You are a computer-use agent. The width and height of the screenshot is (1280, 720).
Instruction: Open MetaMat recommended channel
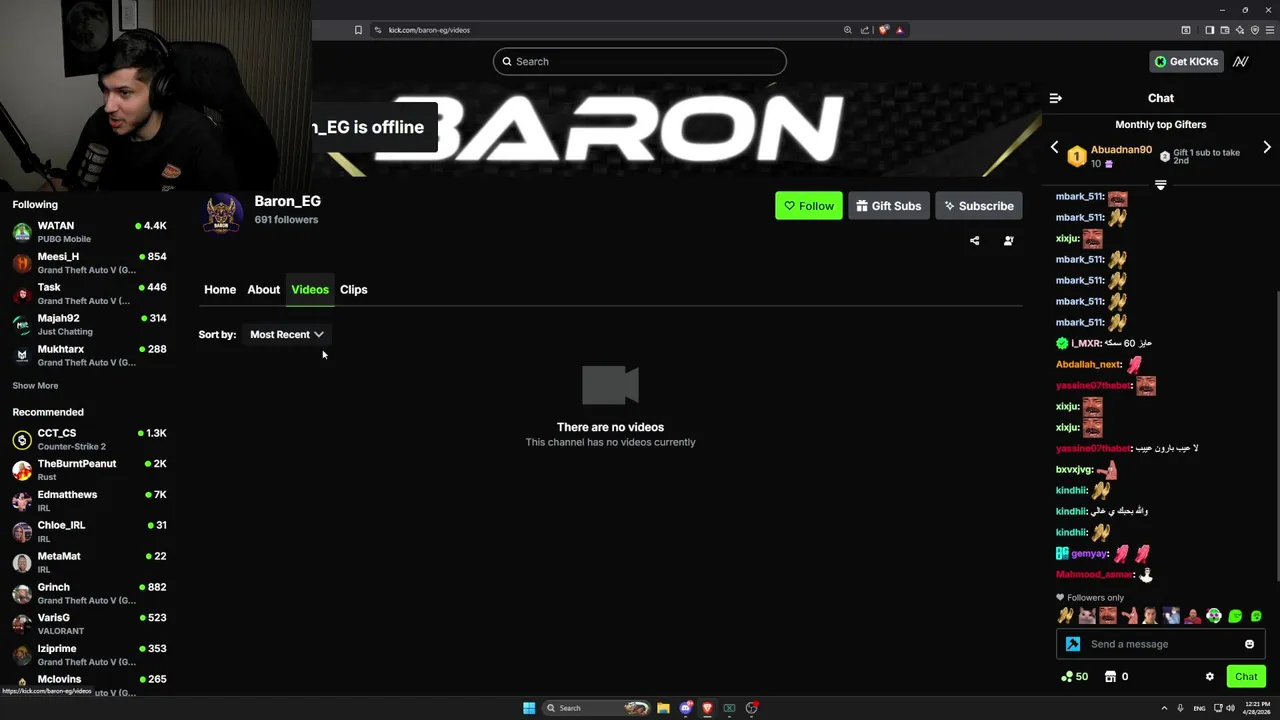tap(90, 562)
